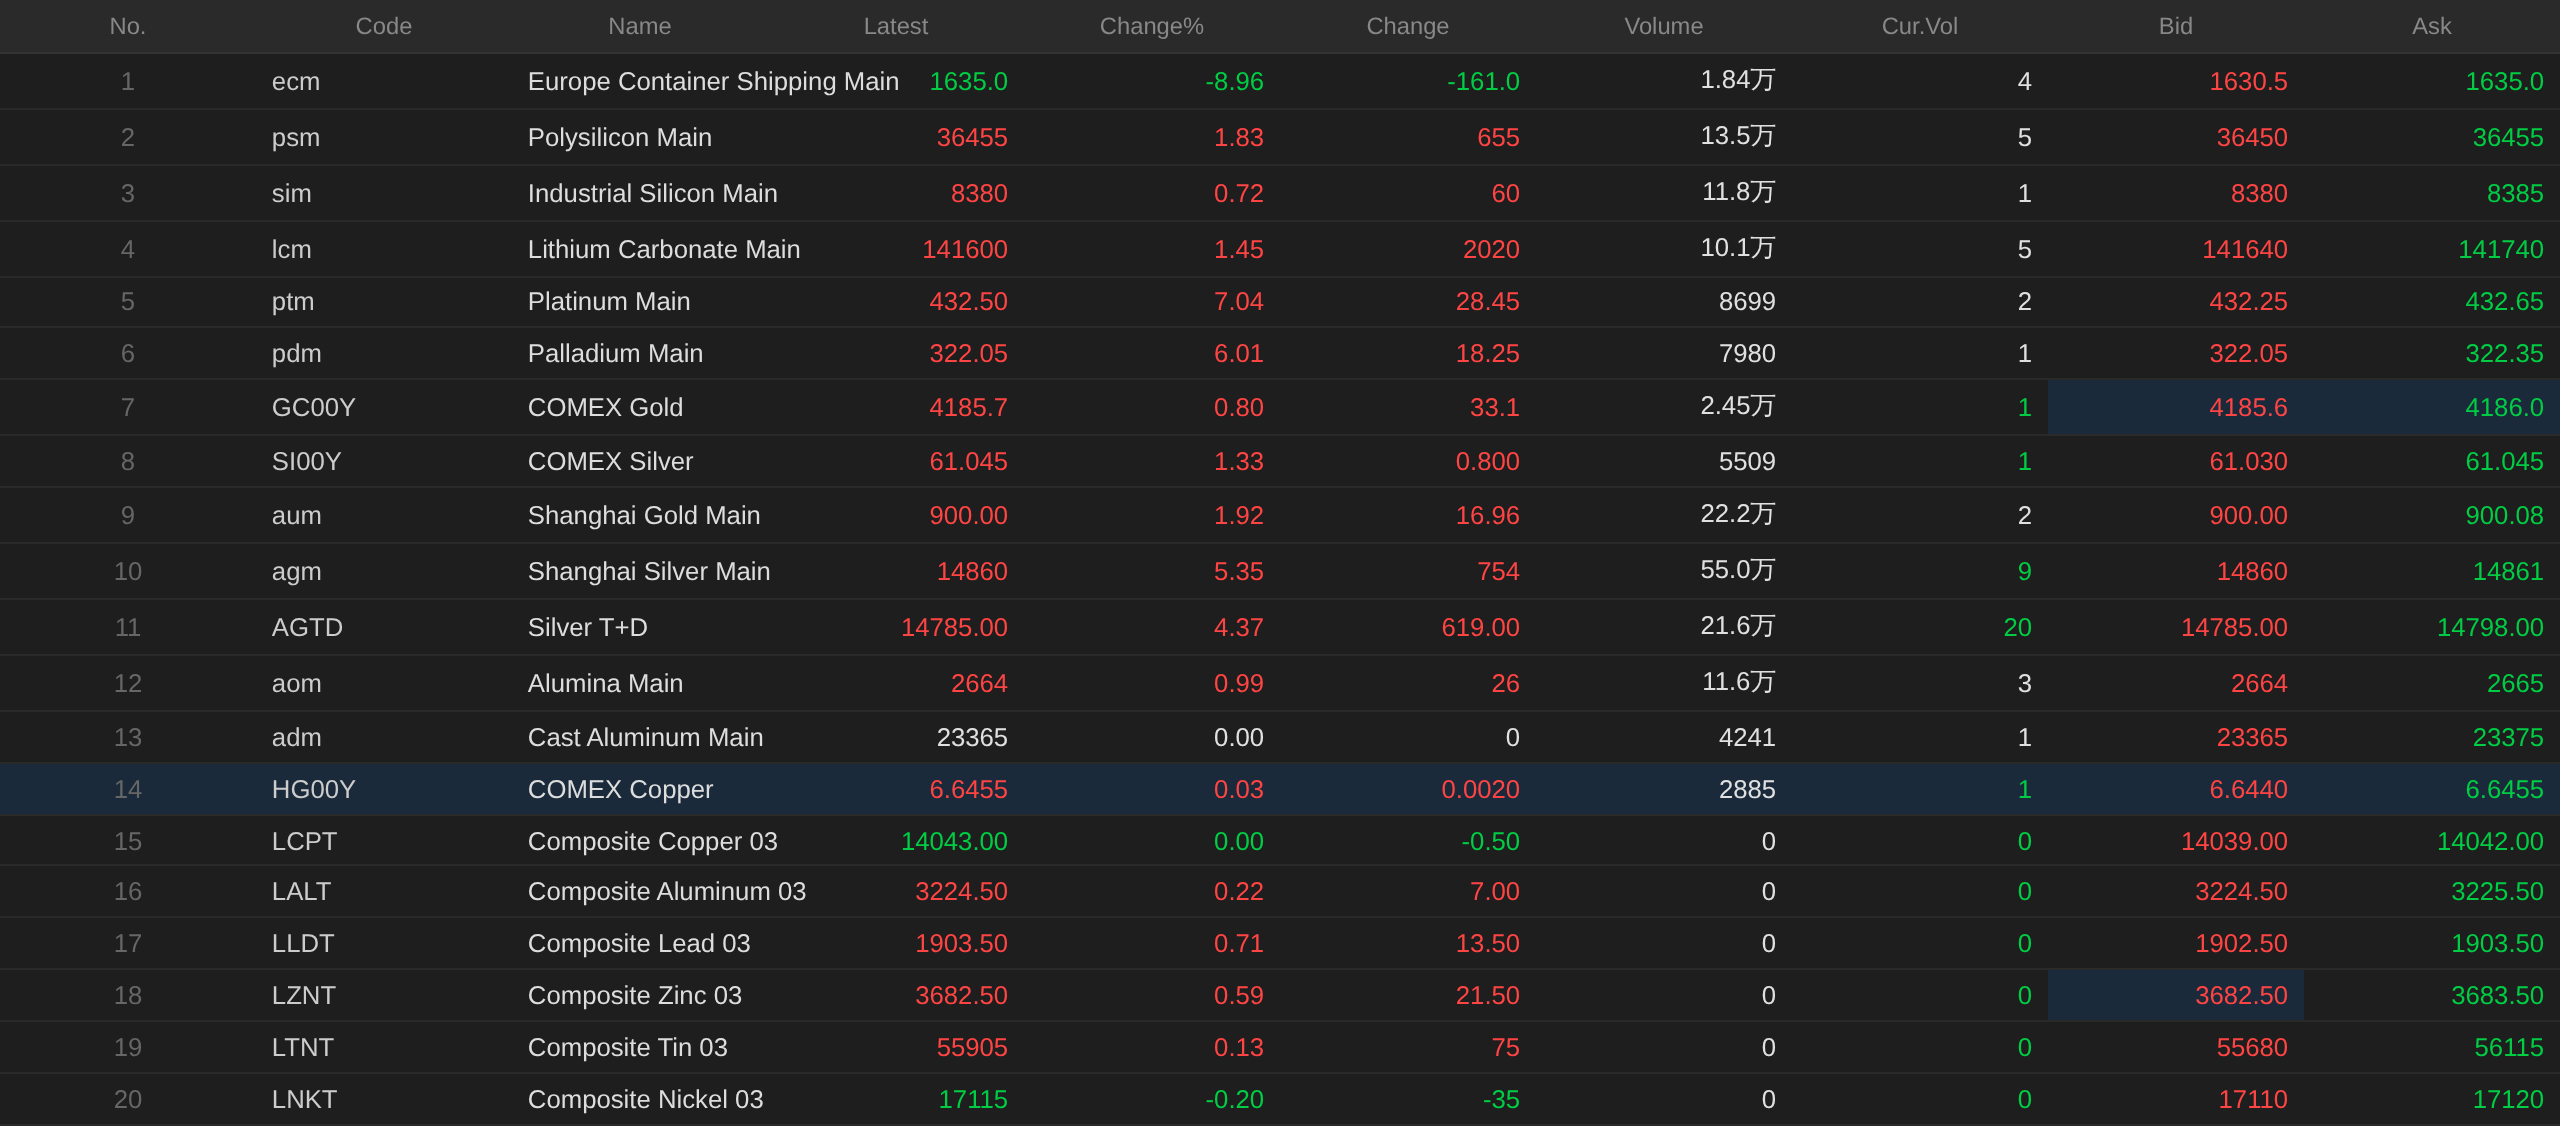Select Composite Tin 03 row

click(1280, 1047)
